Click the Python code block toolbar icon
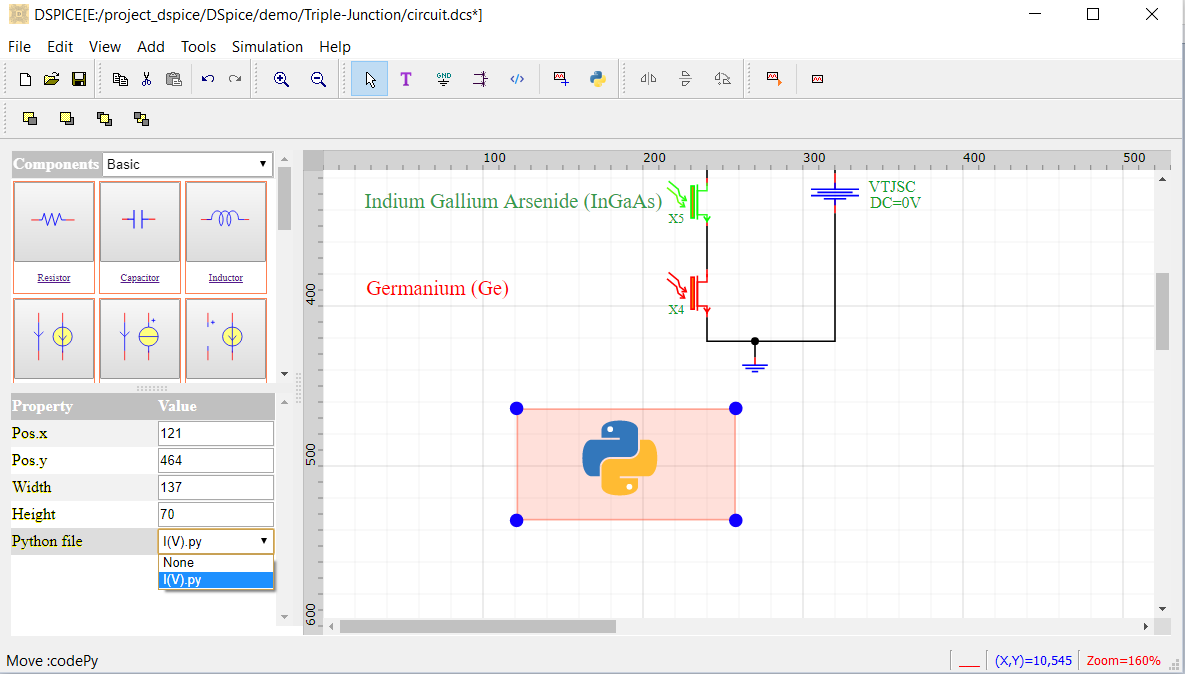This screenshot has width=1185, height=674. pos(598,79)
